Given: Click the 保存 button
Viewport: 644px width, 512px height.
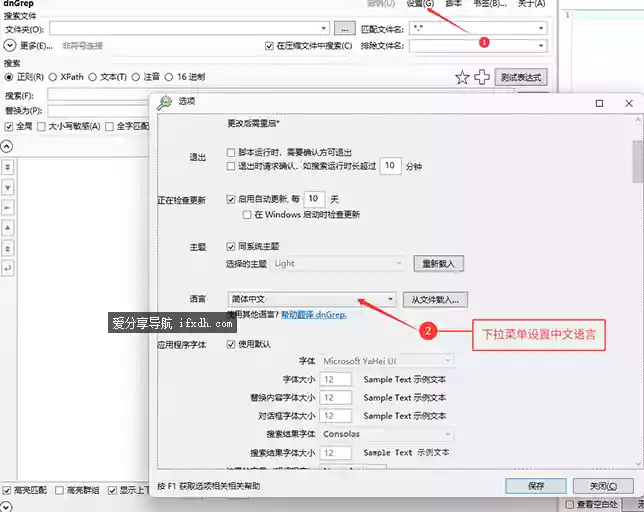Looking at the screenshot, I should 536,486.
